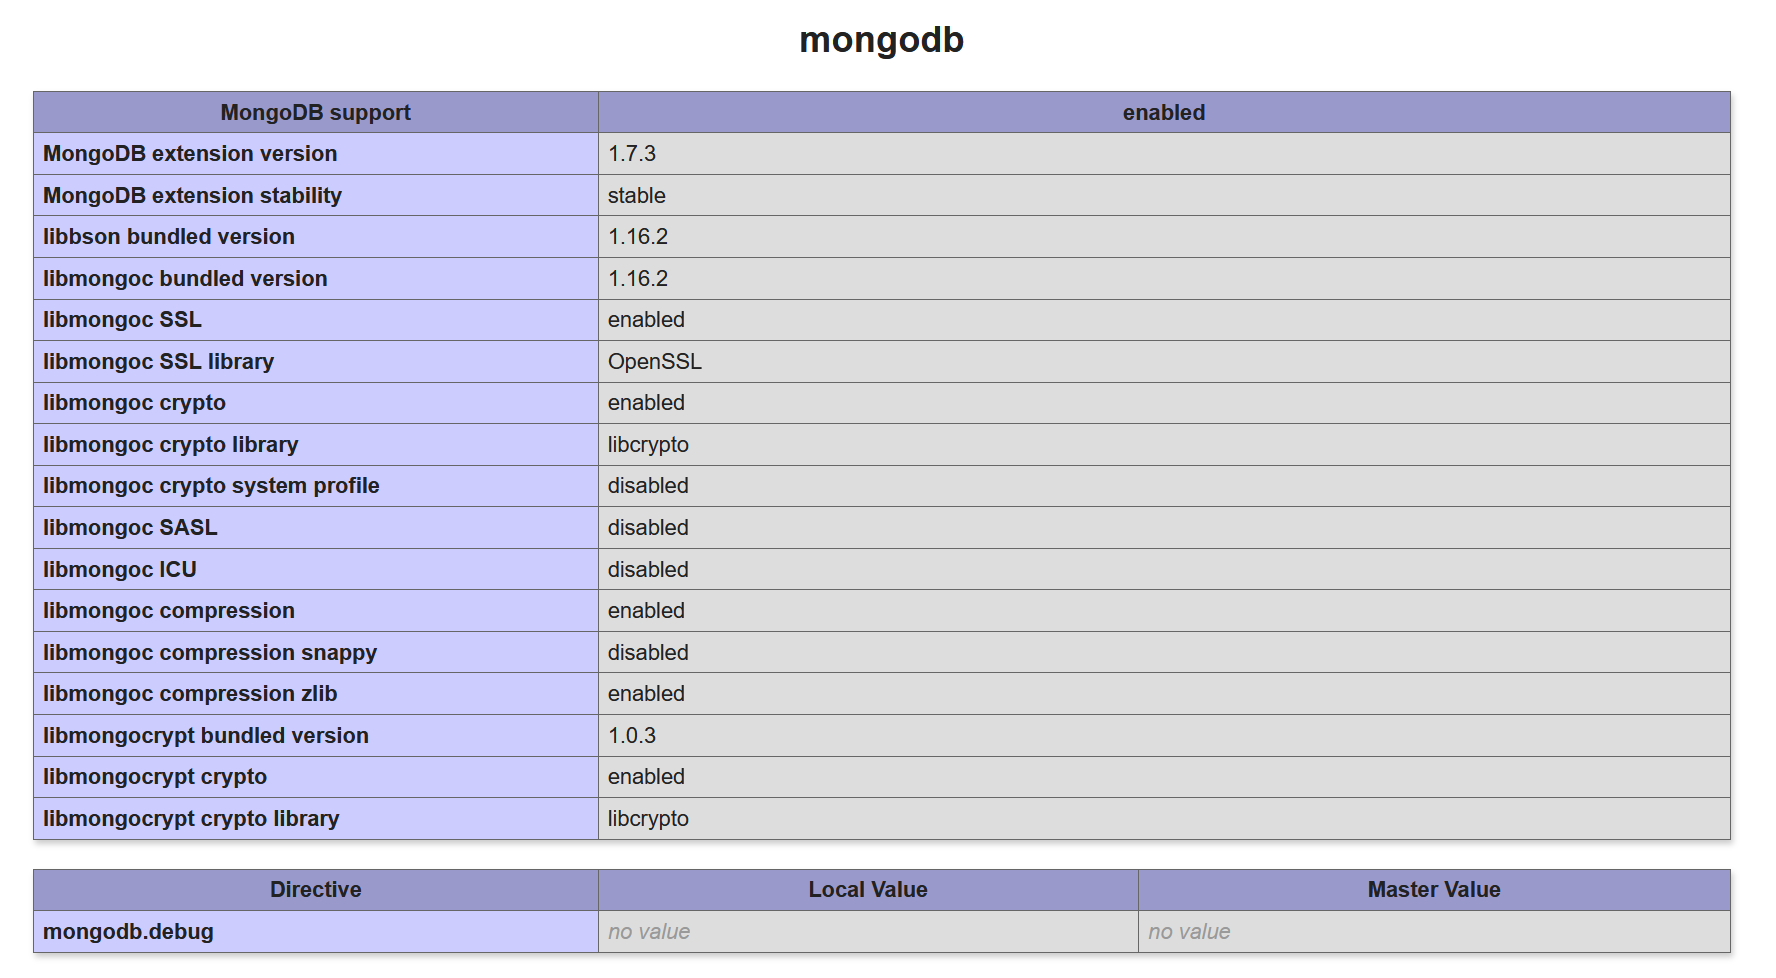Click the libmongoc ICU row label
Image resolution: width=1776 pixels, height=978 pixels.
[120, 570]
